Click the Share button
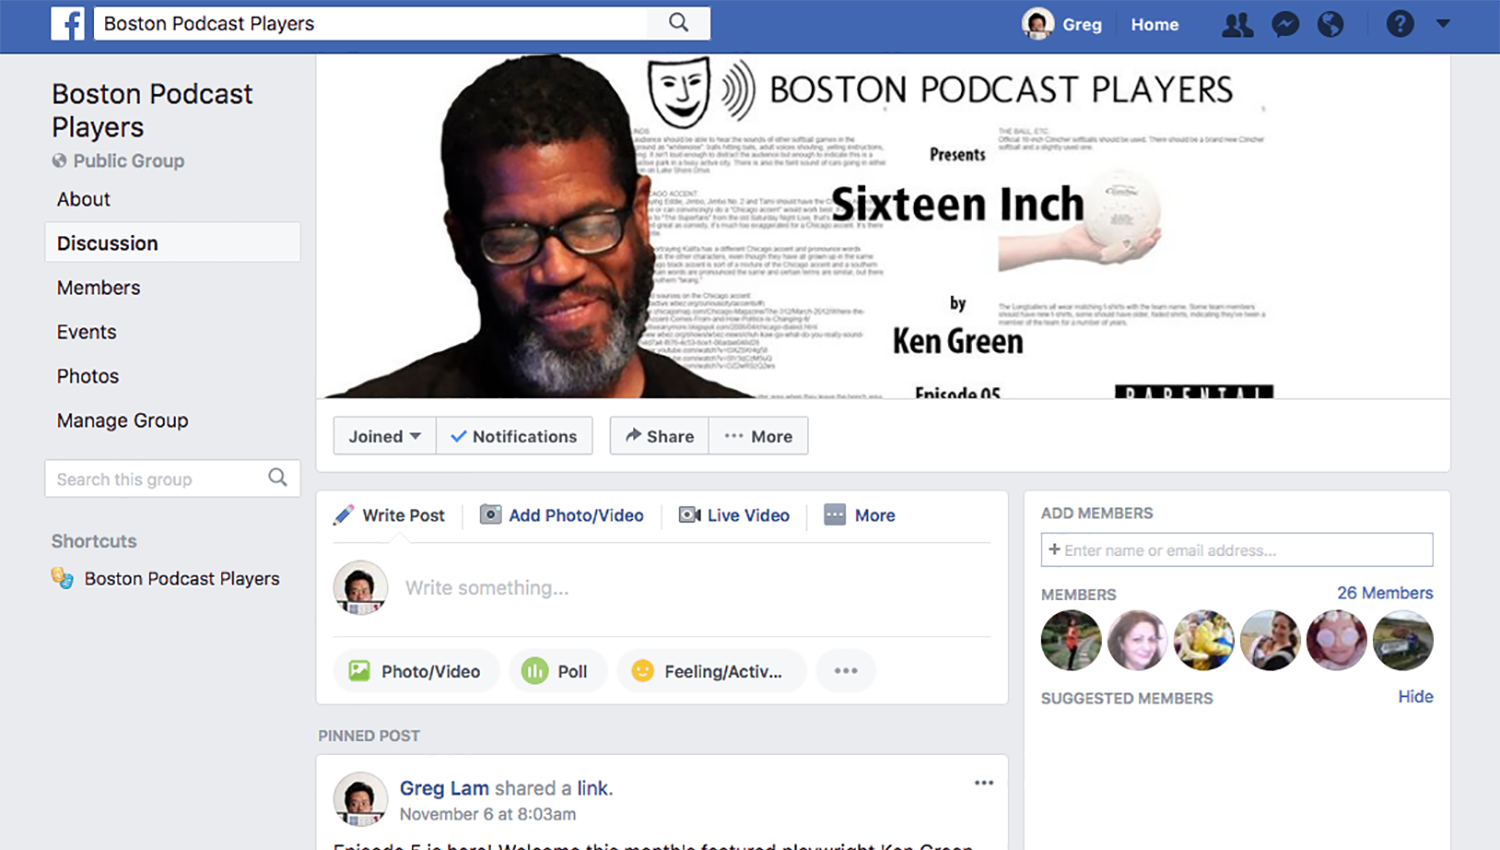The image size is (1500, 850). (x=659, y=436)
